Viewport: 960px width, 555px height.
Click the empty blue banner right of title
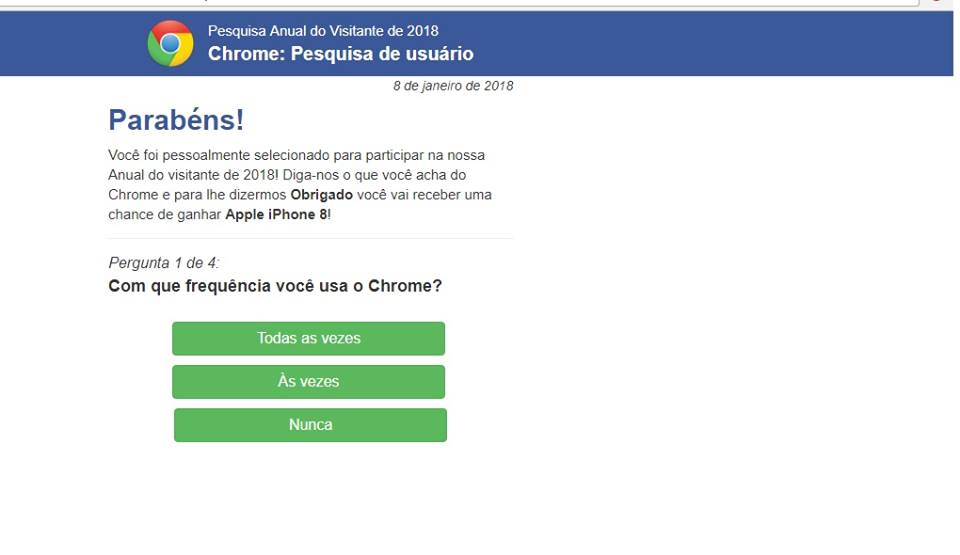[710, 43]
